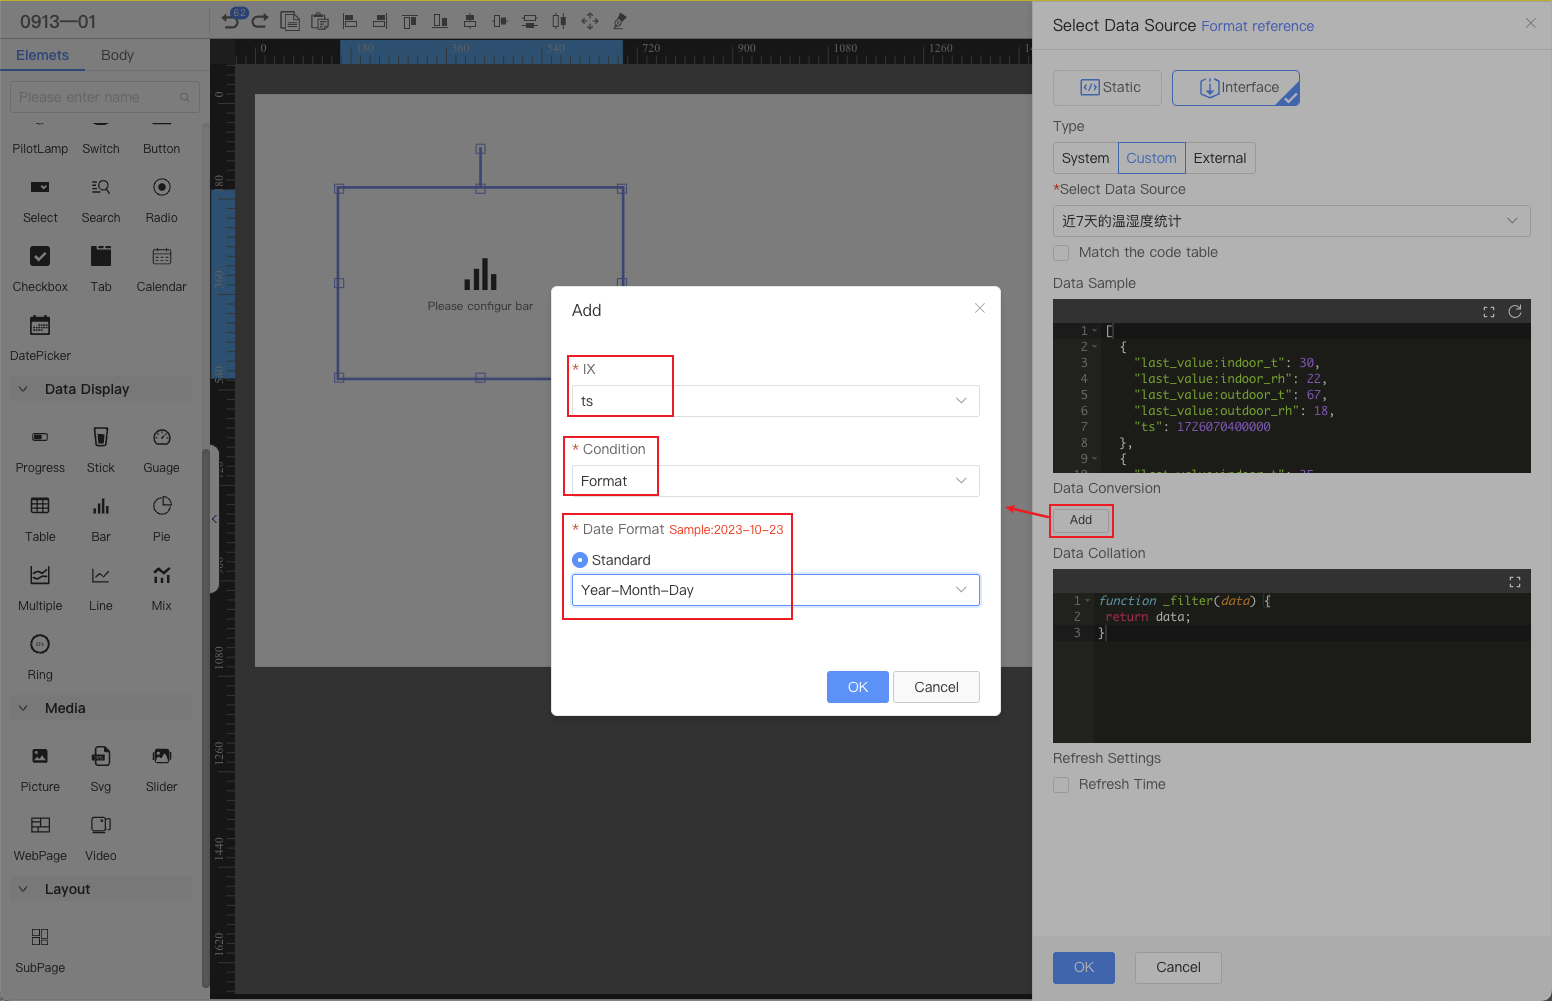The height and width of the screenshot is (1001, 1552).
Task: Toggle the Refresh Time checkbox
Action: (x=1062, y=785)
